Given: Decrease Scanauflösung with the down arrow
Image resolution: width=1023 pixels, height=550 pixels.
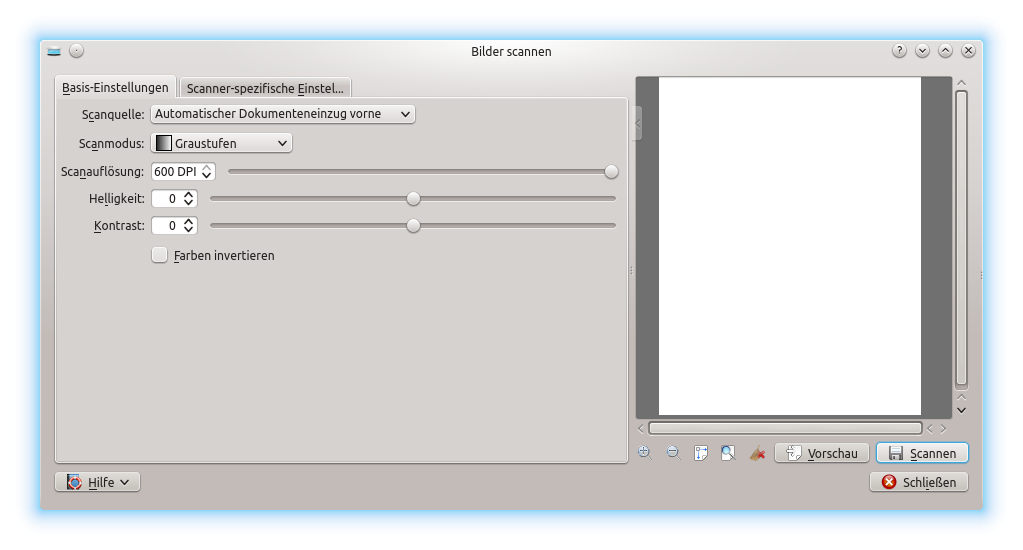Looking at the screenshot, I should click(206, 176).
